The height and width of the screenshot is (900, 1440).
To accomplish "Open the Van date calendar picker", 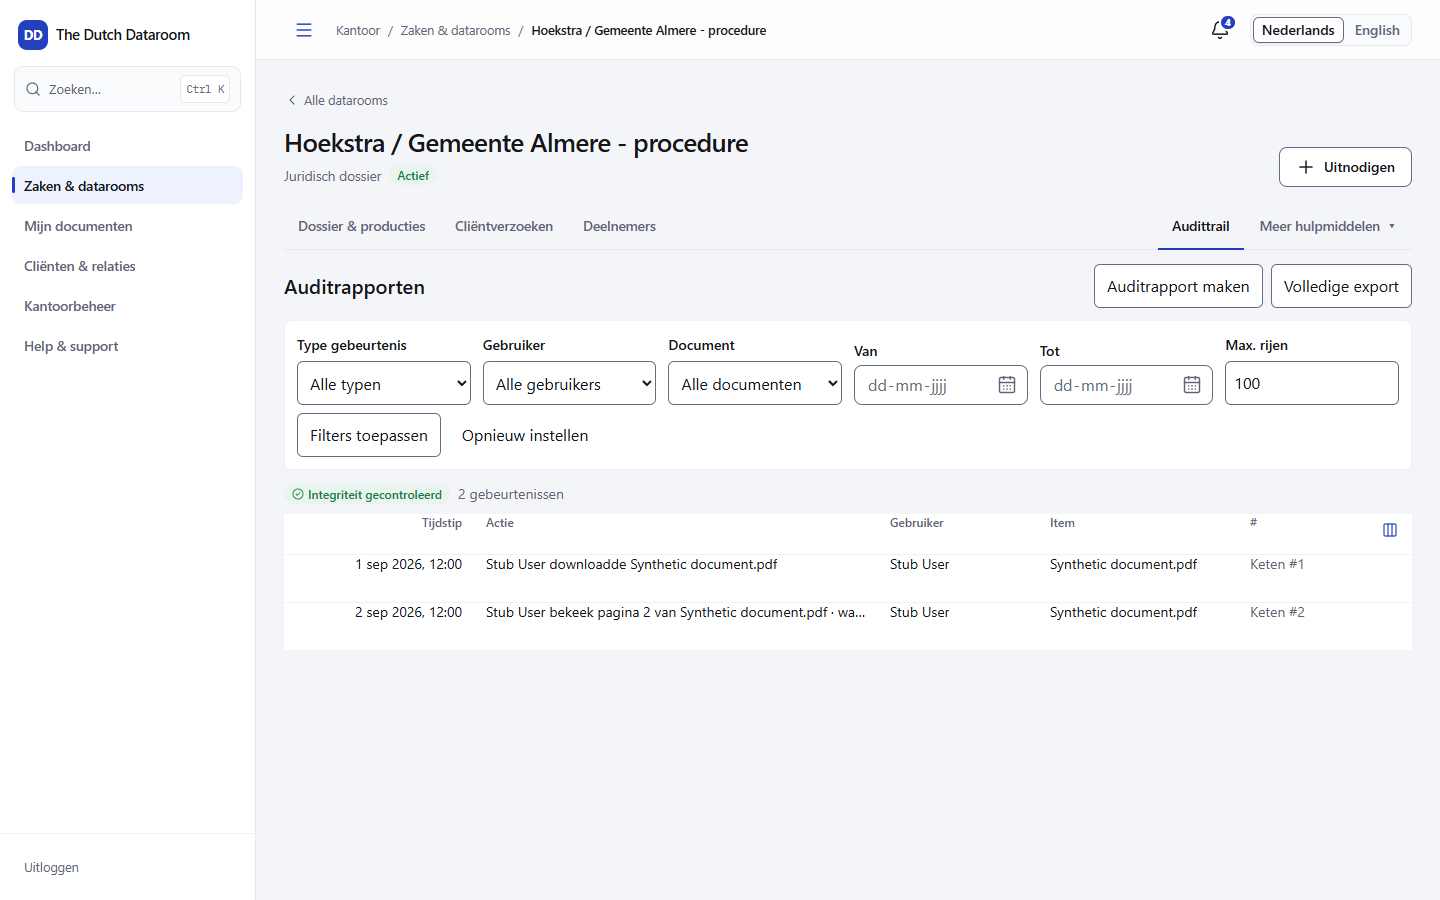I will [x=1007, y=385].
